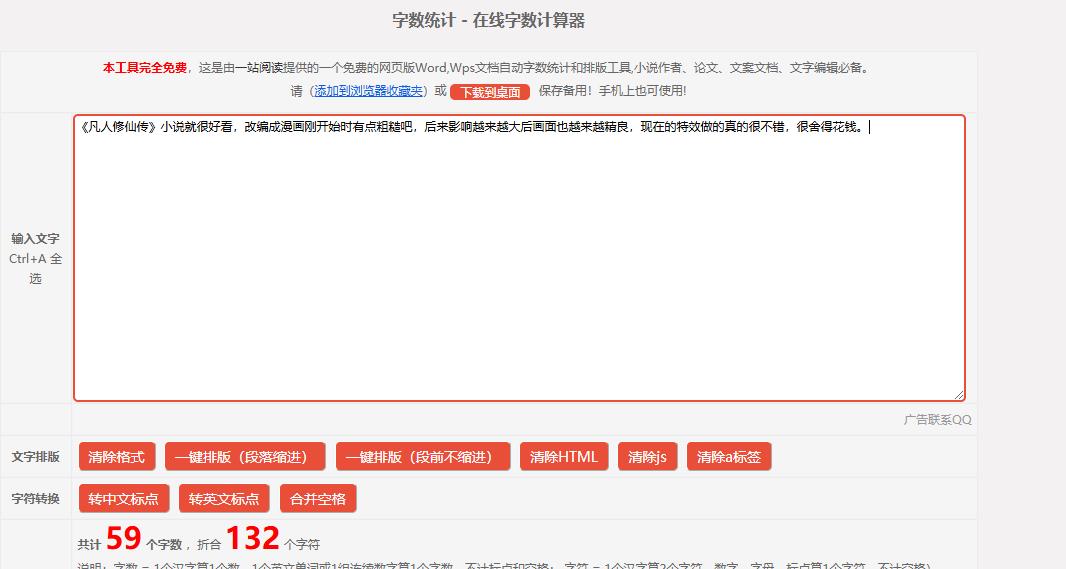Click the 《凡人修仙传》 text in the textarea
Image resolution: width=1066 pixels, height=569 pixels.
tap(118, 126)
